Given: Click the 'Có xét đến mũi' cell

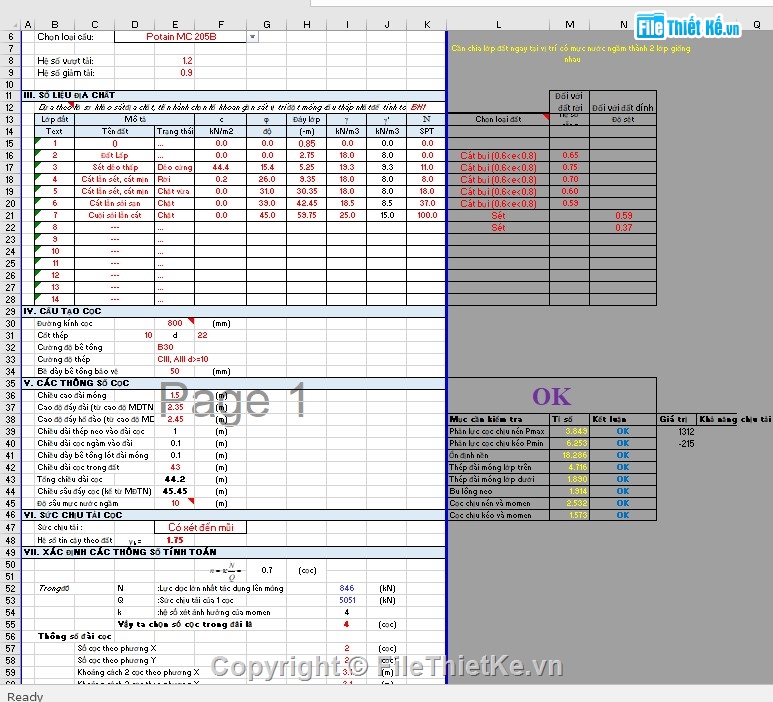Looking at the screenshot, I should [201, 527].
